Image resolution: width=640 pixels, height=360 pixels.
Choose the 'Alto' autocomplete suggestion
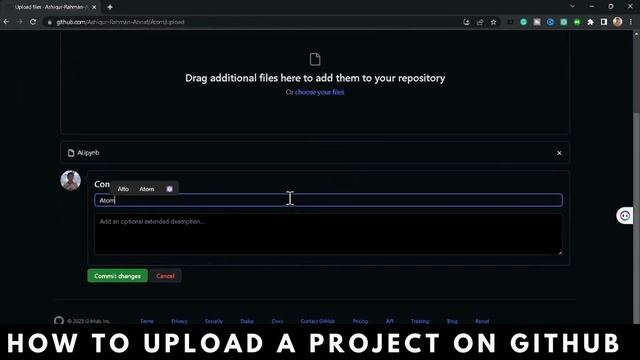(x=123, y=189)
